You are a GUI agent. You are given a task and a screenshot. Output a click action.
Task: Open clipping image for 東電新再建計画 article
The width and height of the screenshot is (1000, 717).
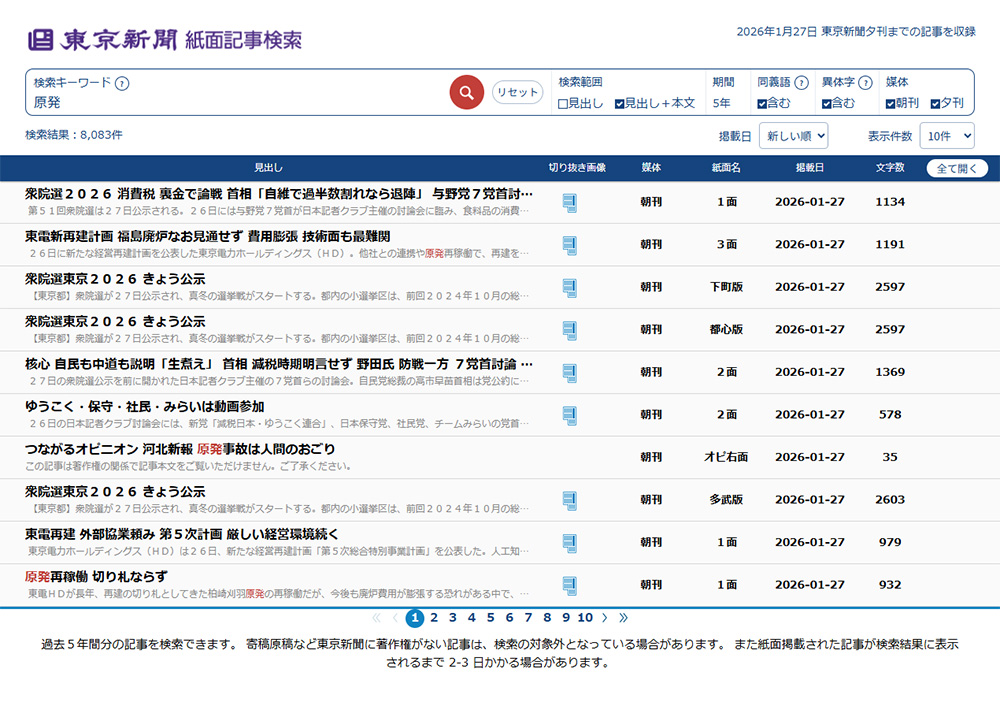point(570,245)
